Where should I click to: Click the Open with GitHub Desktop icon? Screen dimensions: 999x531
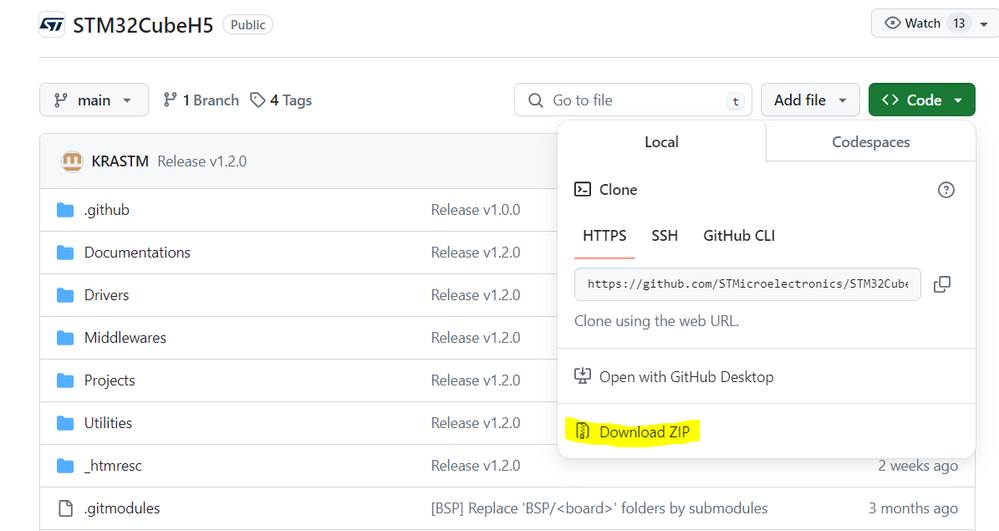click(582, 377)
